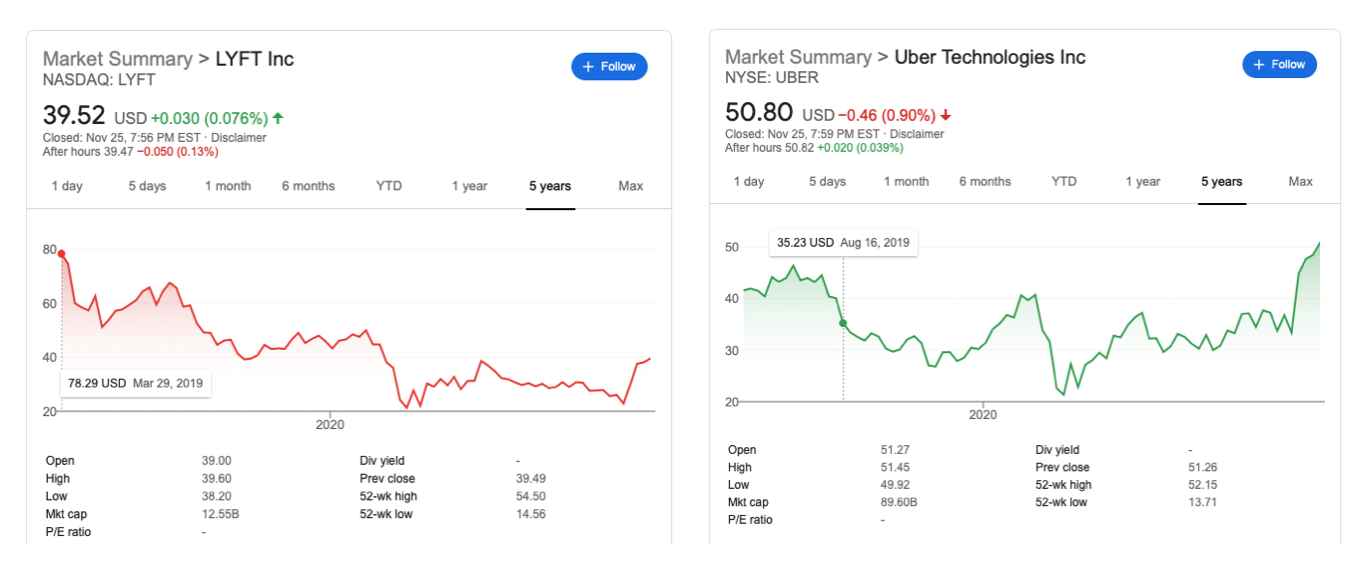Click the green data point on Uber chart

[843, 323]
